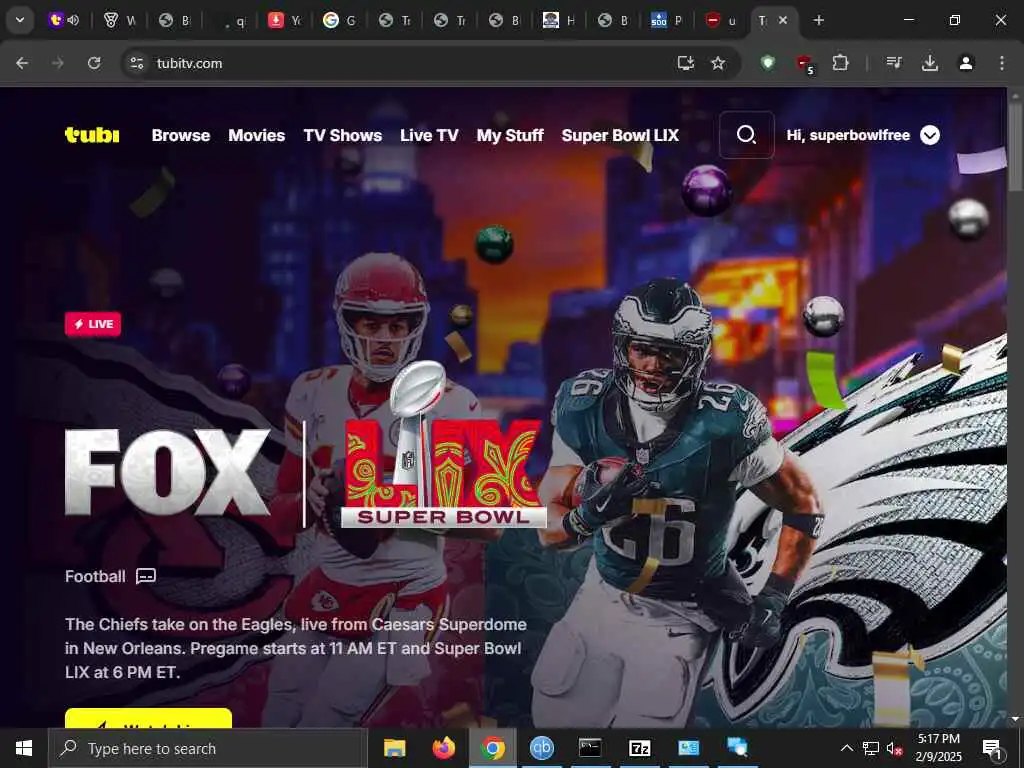Image resolution: width=1024 pixels, height=768 pixels.
Task: Open qBittorrent from taskbar
Action: tap(541, 748)
